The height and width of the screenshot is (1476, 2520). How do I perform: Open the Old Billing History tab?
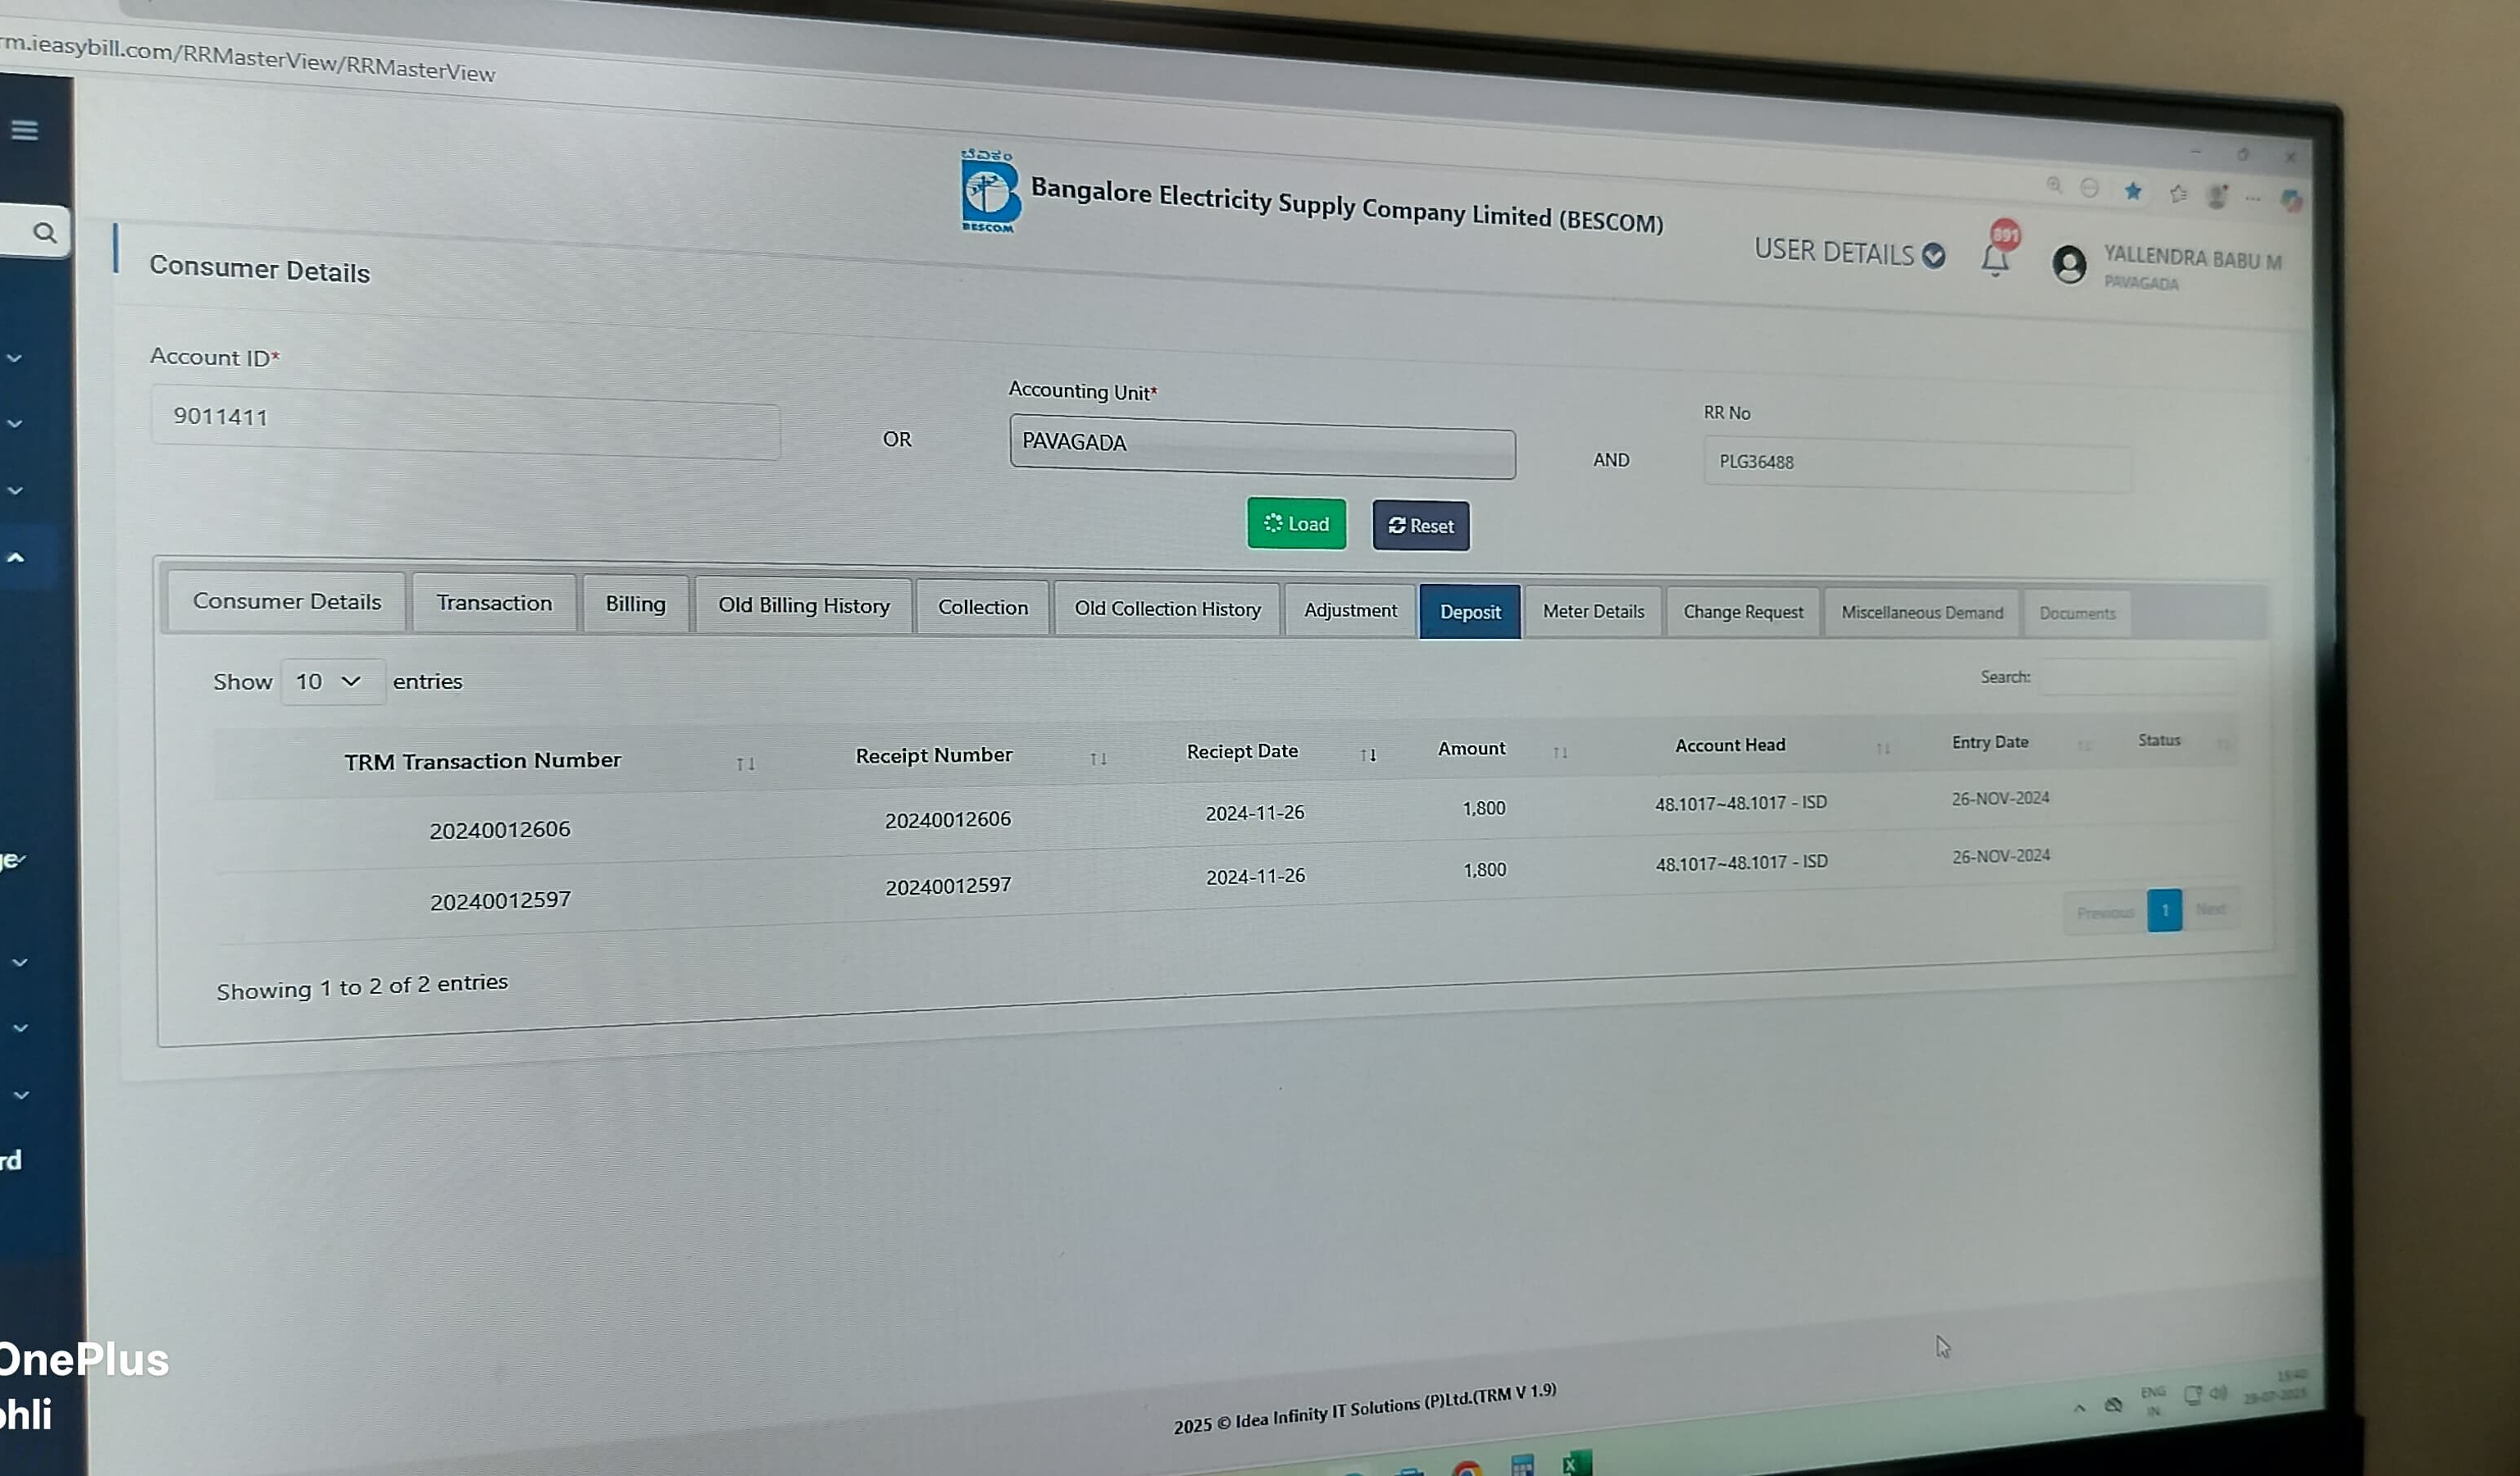803,606
